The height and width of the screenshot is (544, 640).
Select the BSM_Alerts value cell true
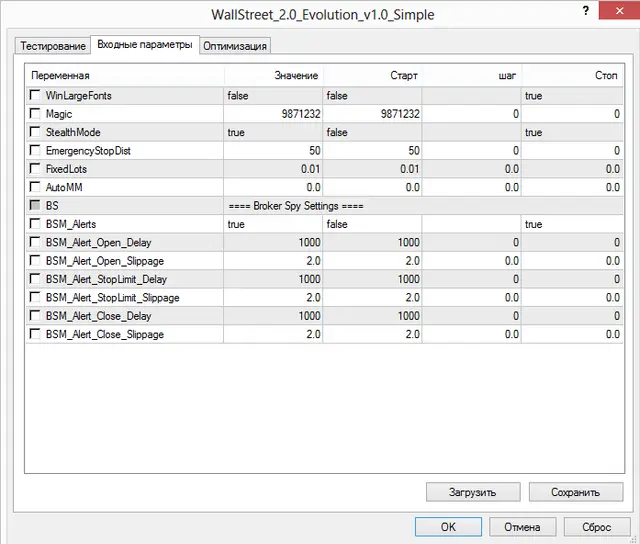tap(273, 224)
